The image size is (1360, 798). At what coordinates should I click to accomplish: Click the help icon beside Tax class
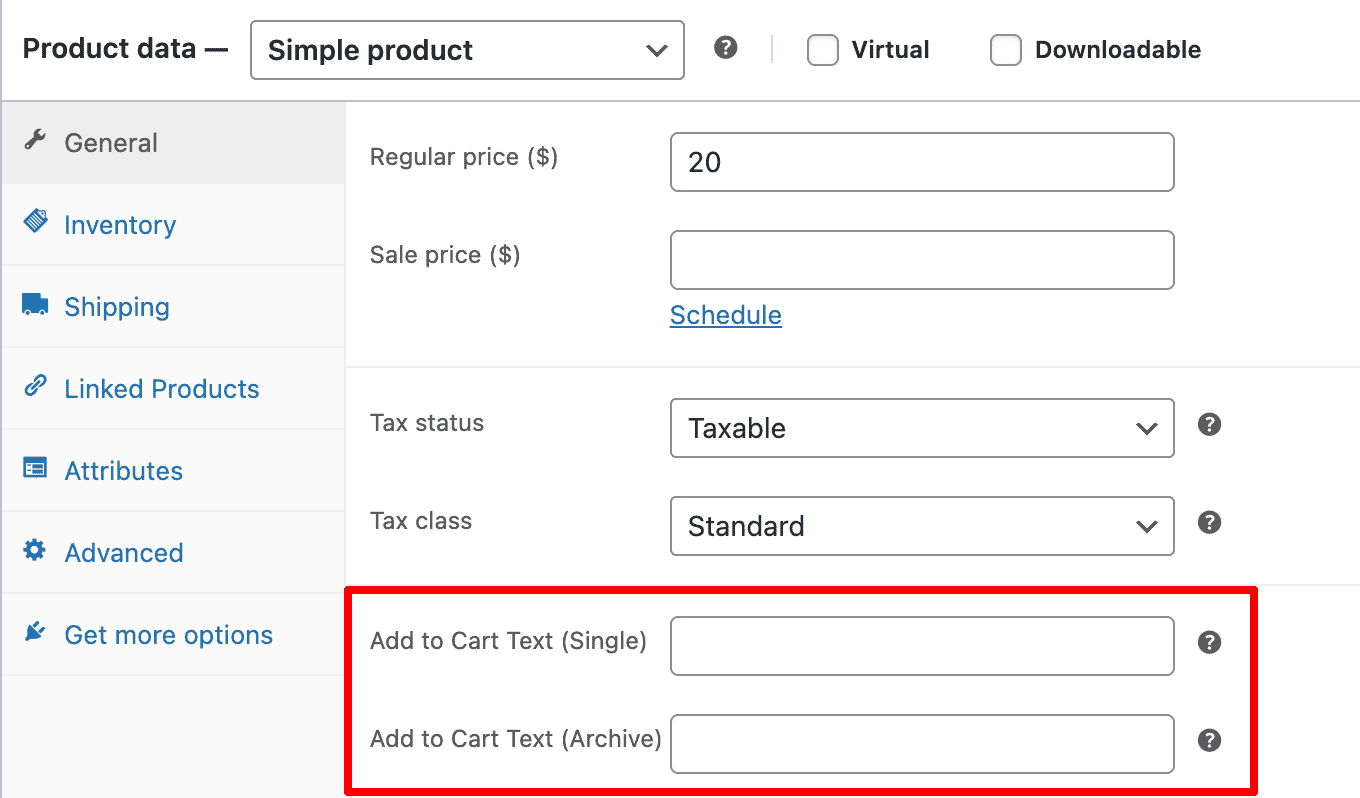tap(1210, 523)
